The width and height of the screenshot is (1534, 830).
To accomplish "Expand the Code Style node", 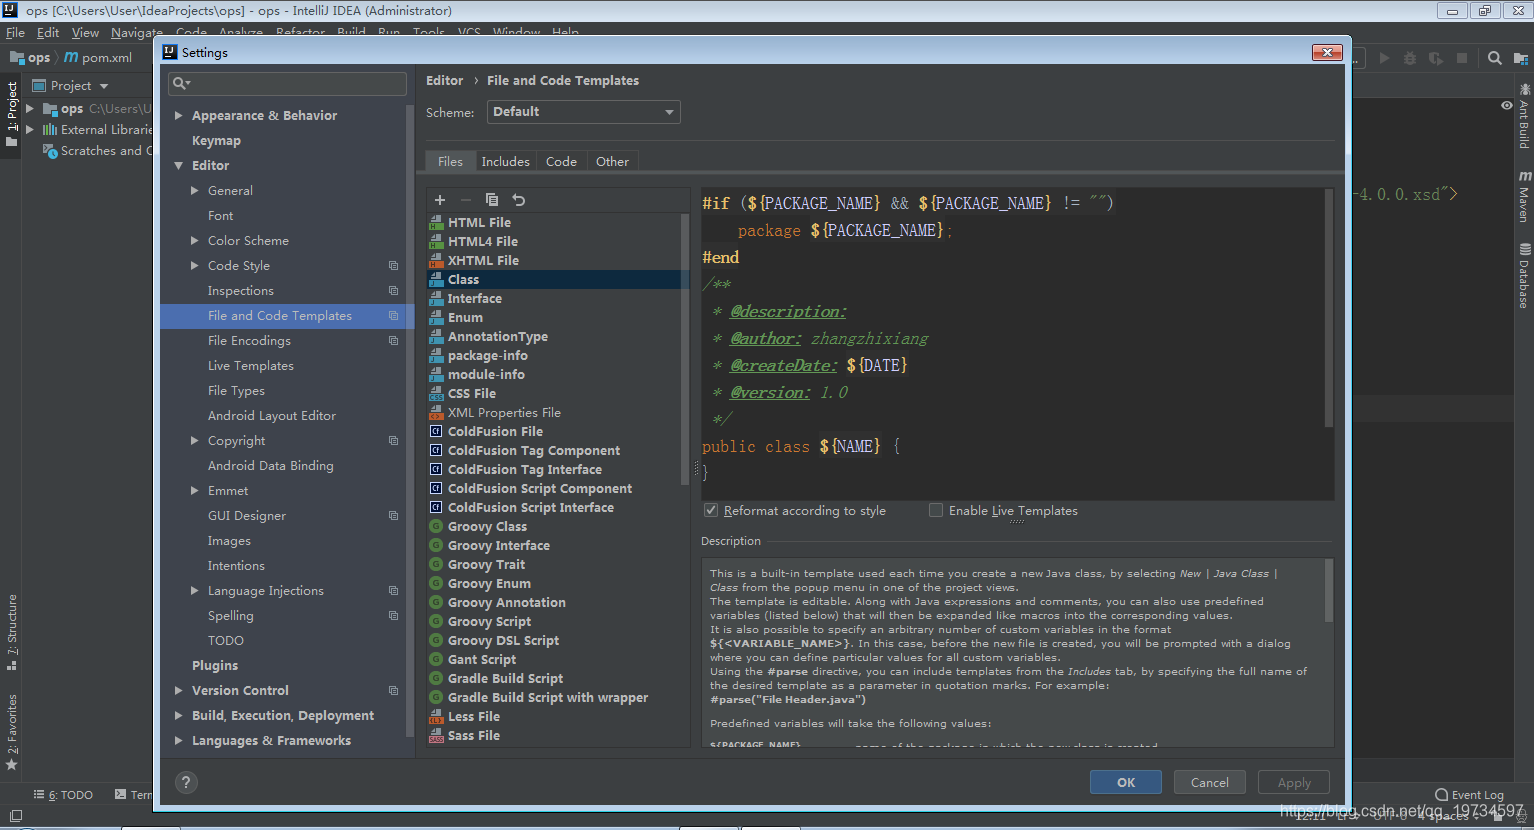I will coord(195,266).
